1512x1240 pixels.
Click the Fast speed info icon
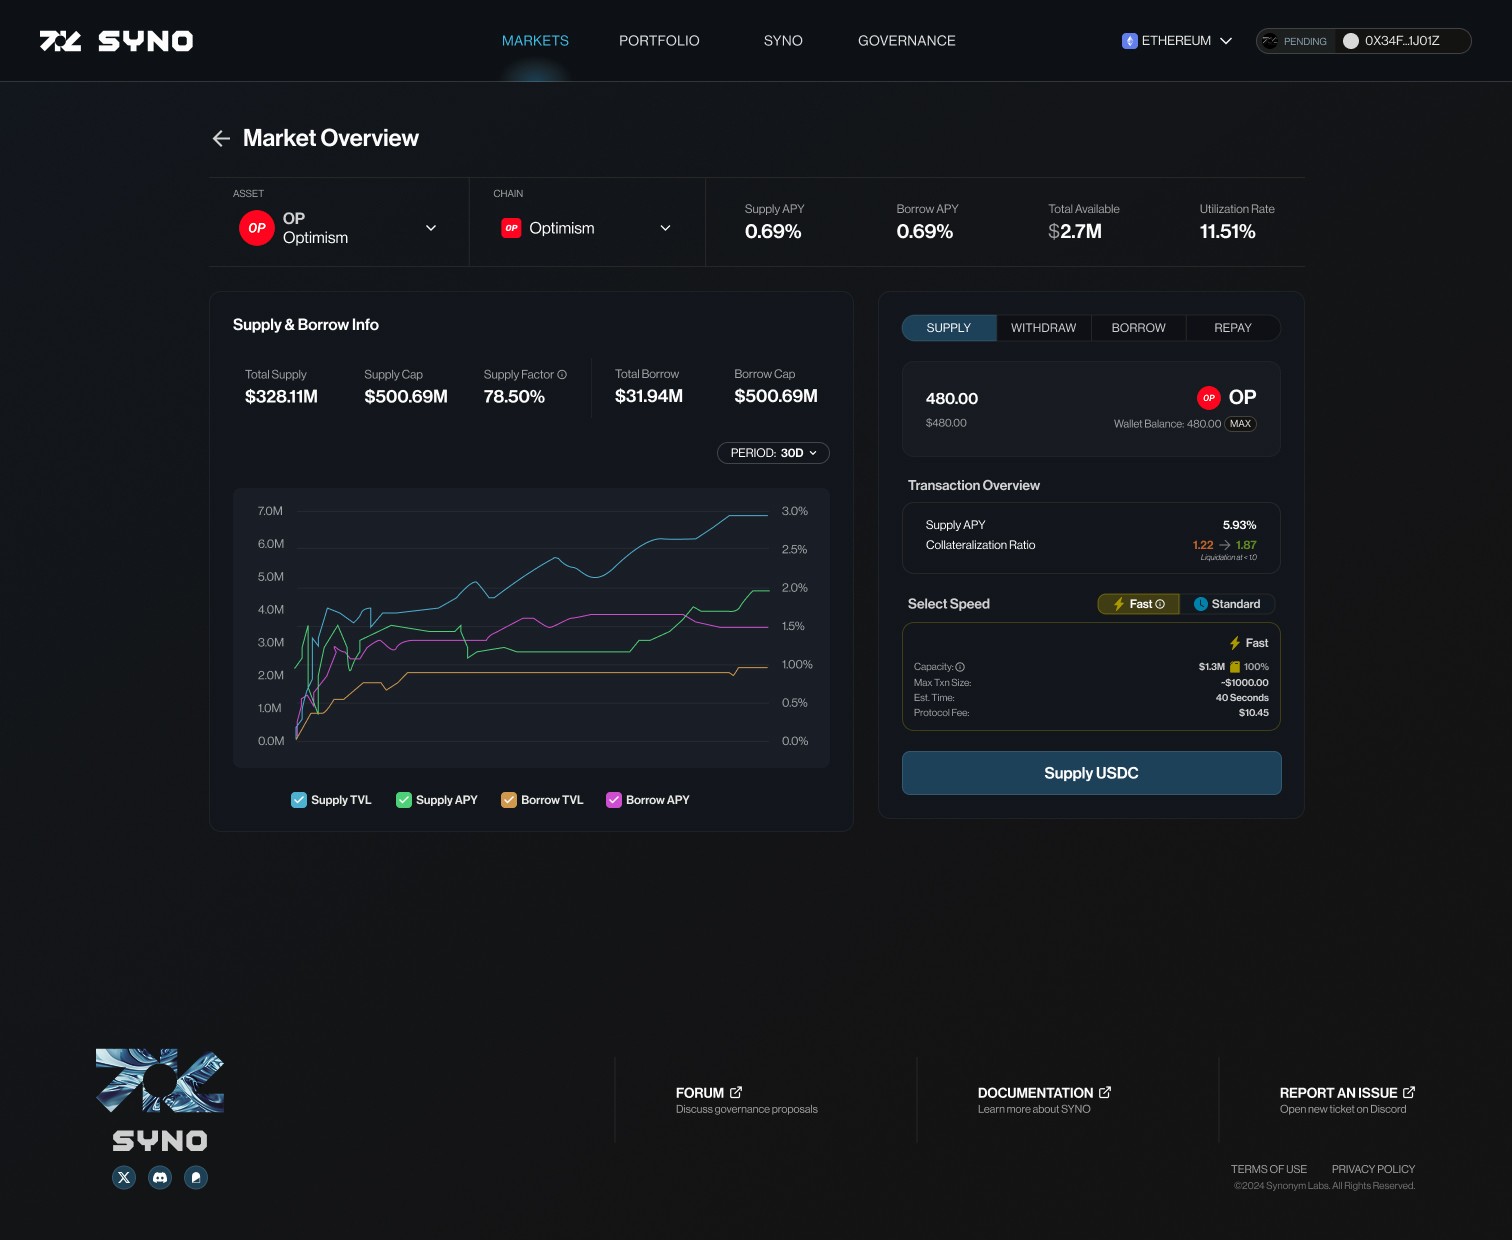pyautogui.click(x=1160, y=604)
